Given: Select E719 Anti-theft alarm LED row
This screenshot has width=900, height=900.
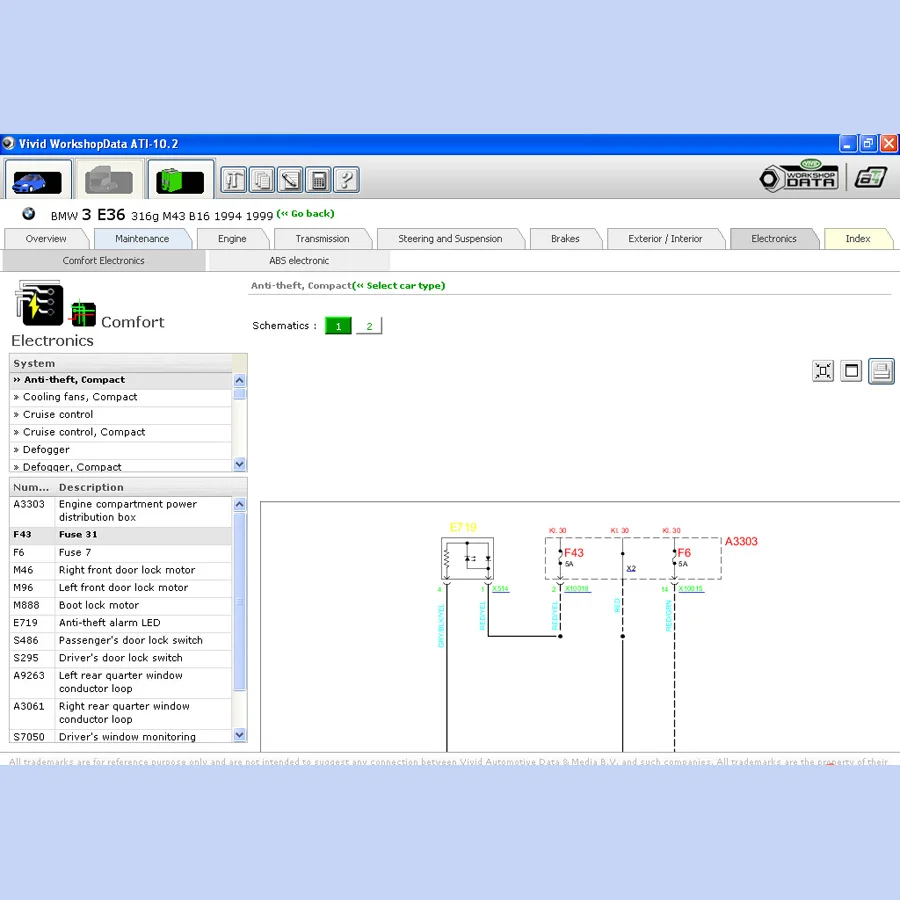Looking at the screenshot, I should tap(121, 623).
